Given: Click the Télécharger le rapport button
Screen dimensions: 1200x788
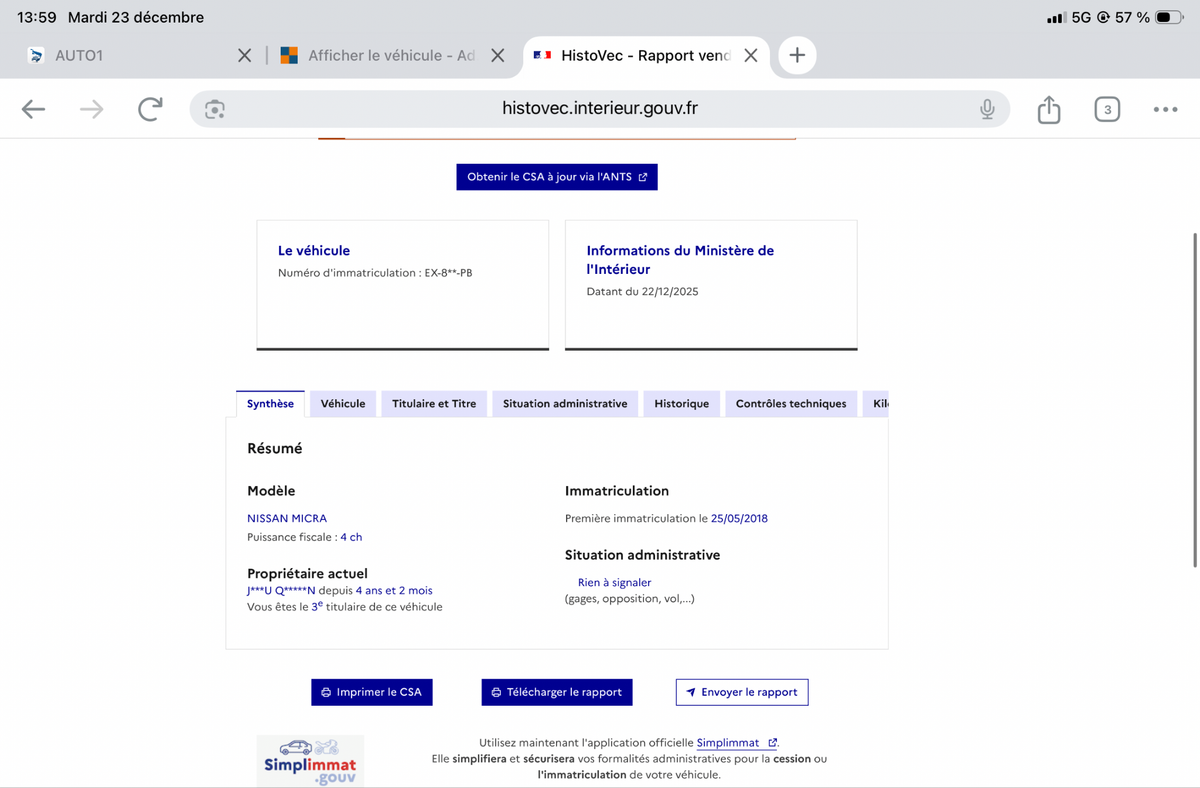Looking at the screenshot, I should coord(556,691).
